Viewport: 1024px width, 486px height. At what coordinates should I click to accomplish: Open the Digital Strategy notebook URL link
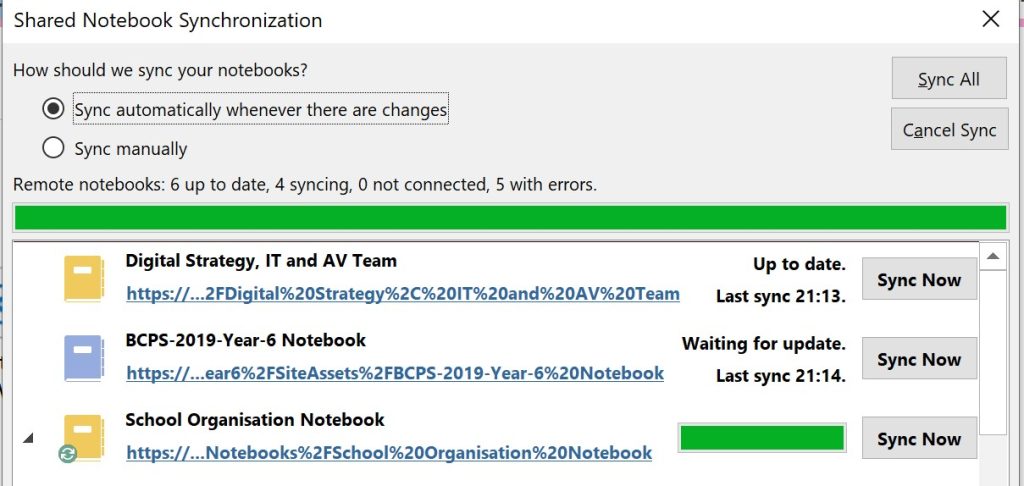pos(403,294)
